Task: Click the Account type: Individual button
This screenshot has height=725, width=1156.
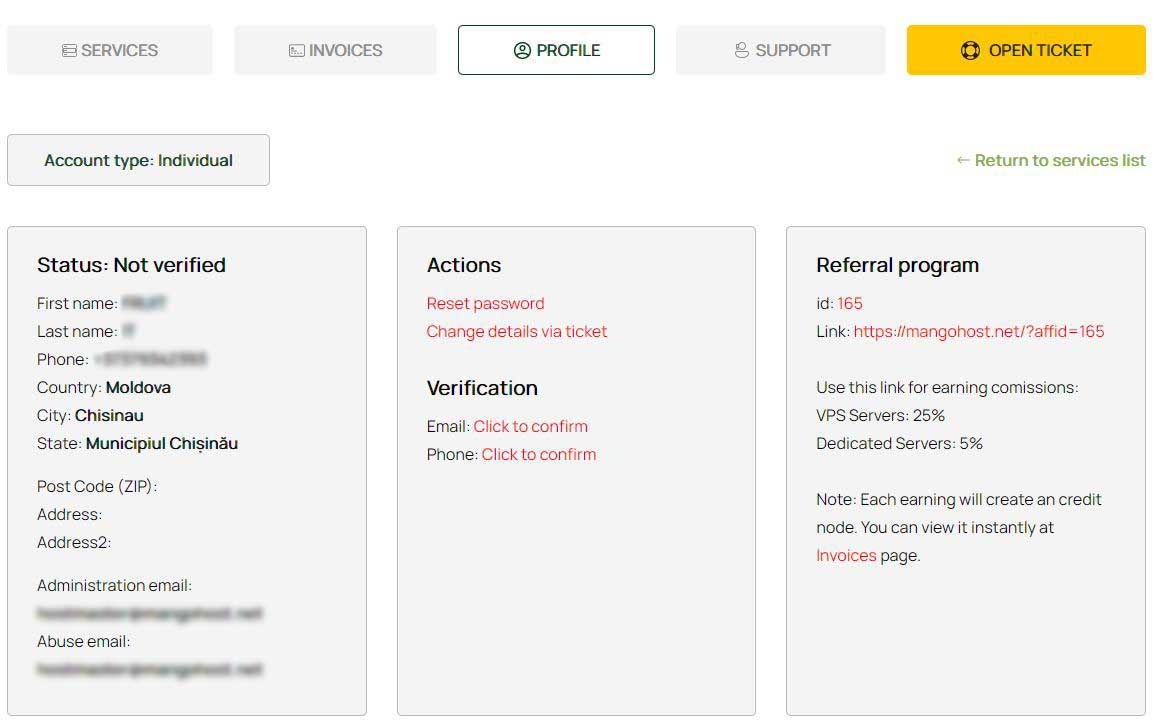Action: pyautogui.click(x=138, y=160)
